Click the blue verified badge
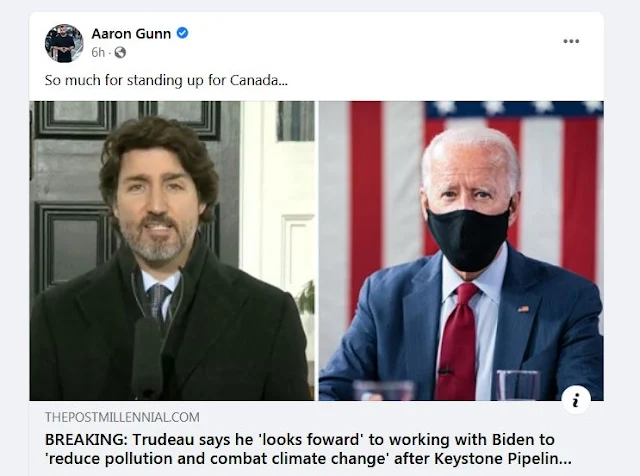Viewport: 640px width, 476px height. [182, 33]
